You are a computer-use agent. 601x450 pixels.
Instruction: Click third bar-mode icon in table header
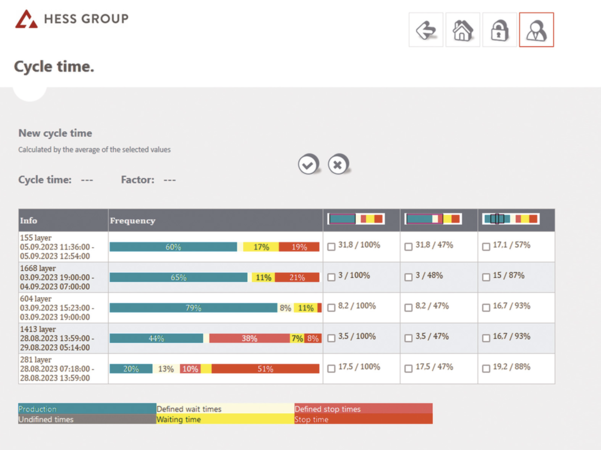pyautogui.click(x=511, y=219)
